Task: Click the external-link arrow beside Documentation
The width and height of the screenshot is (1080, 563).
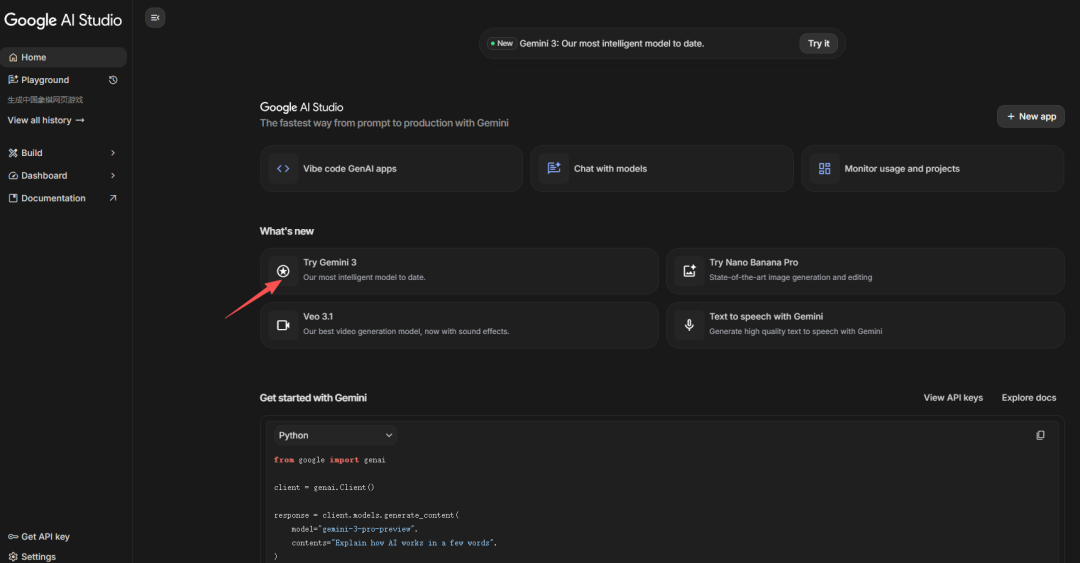Action: coord(113,198)
